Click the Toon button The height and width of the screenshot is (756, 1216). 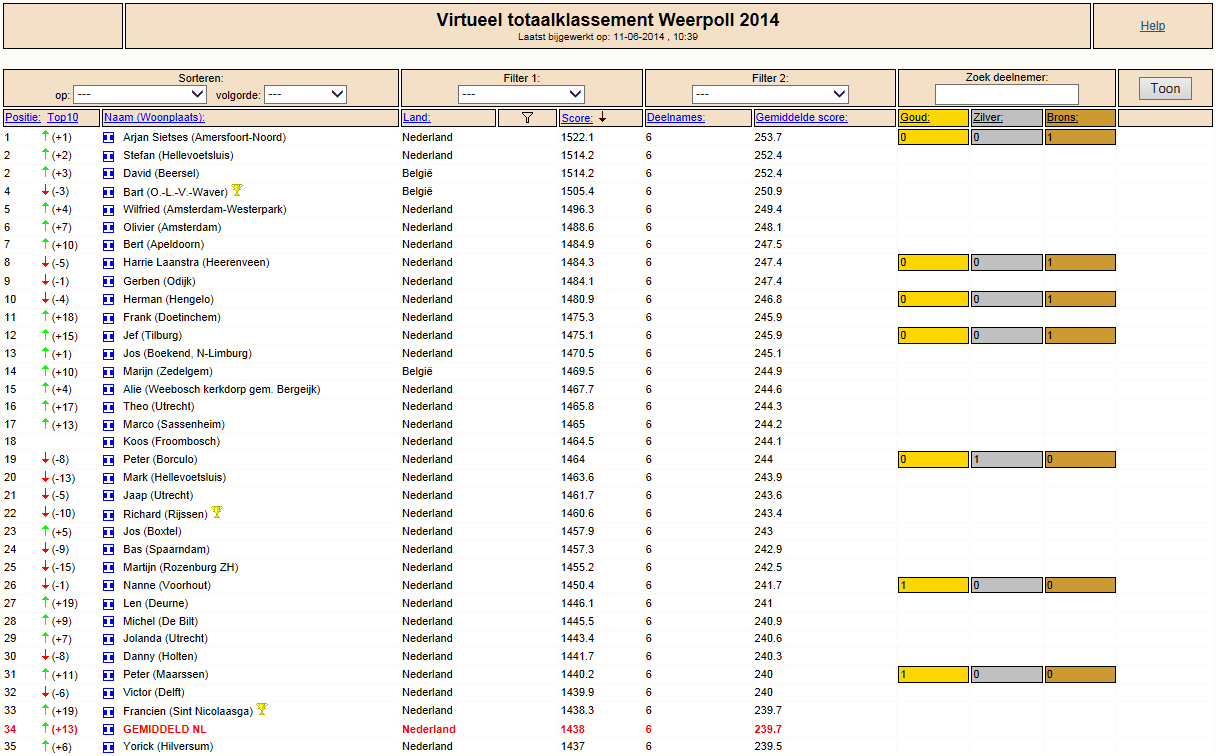pyautogui.click(x=1165, y=89)
